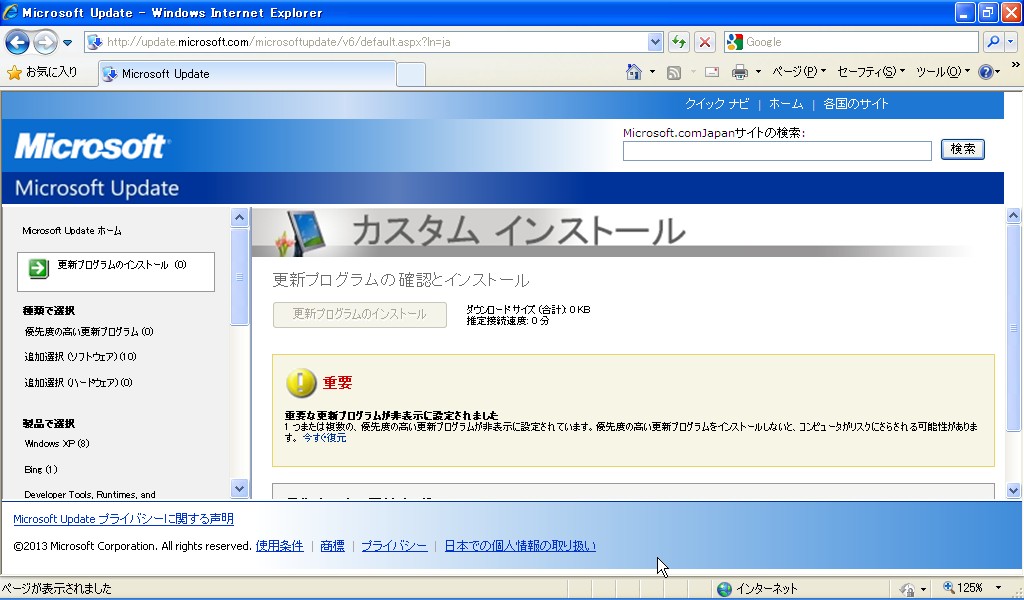This screenshot has width=1024, height=600.
Task: Open the ページ(P) menu
Action: (794, 72)
